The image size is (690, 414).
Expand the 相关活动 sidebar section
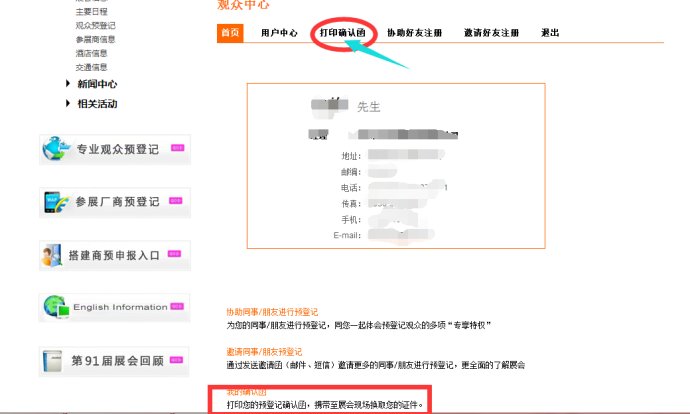96,104
